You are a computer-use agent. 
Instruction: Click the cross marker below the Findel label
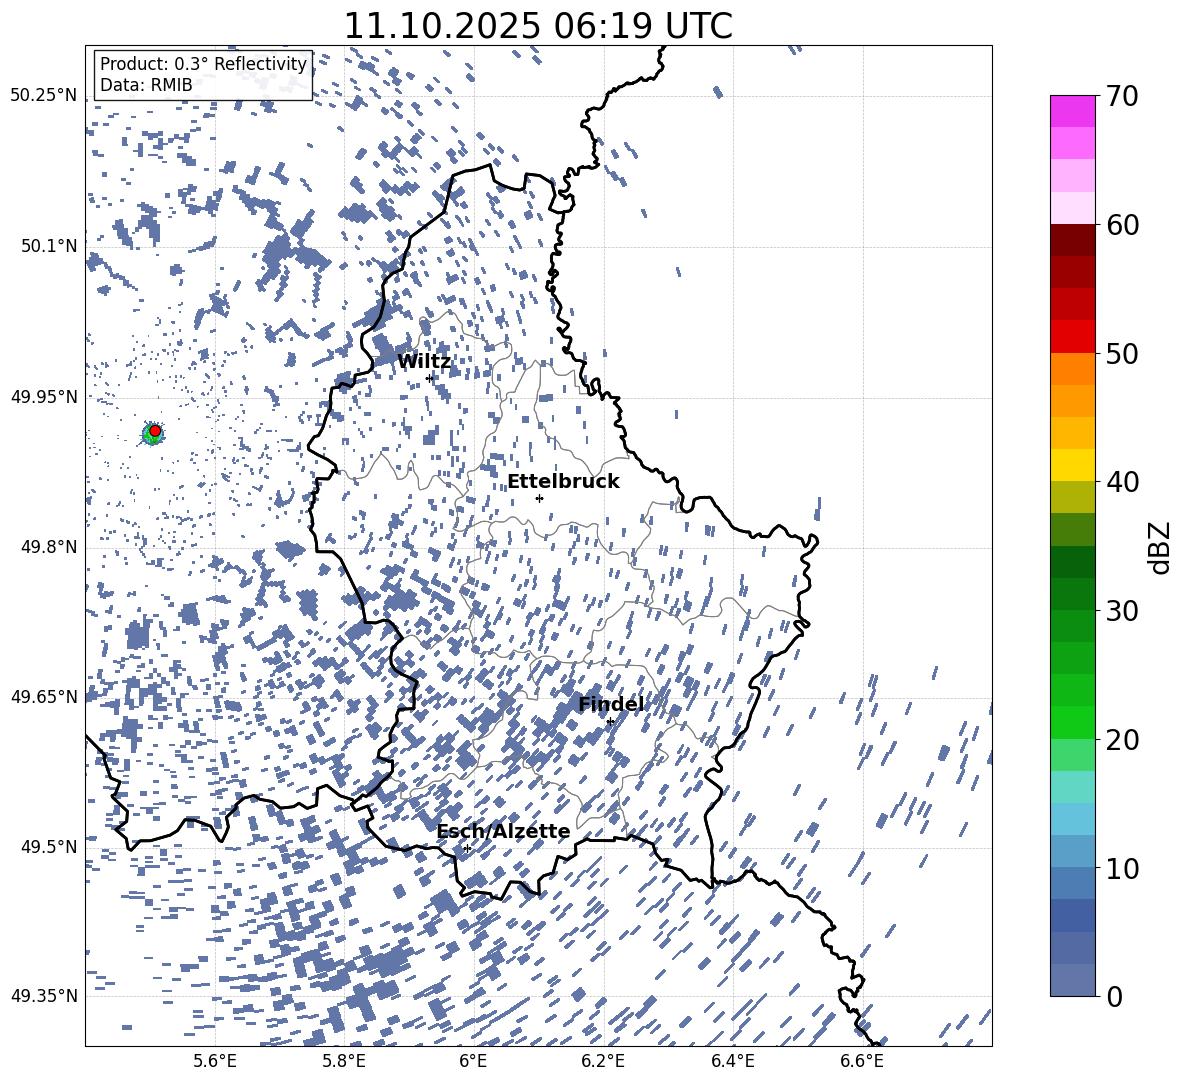[610, 722]
